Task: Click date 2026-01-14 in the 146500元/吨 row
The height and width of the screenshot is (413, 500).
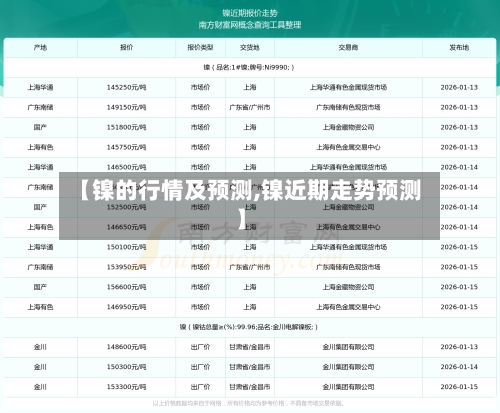Action: (x=459, y=167)
